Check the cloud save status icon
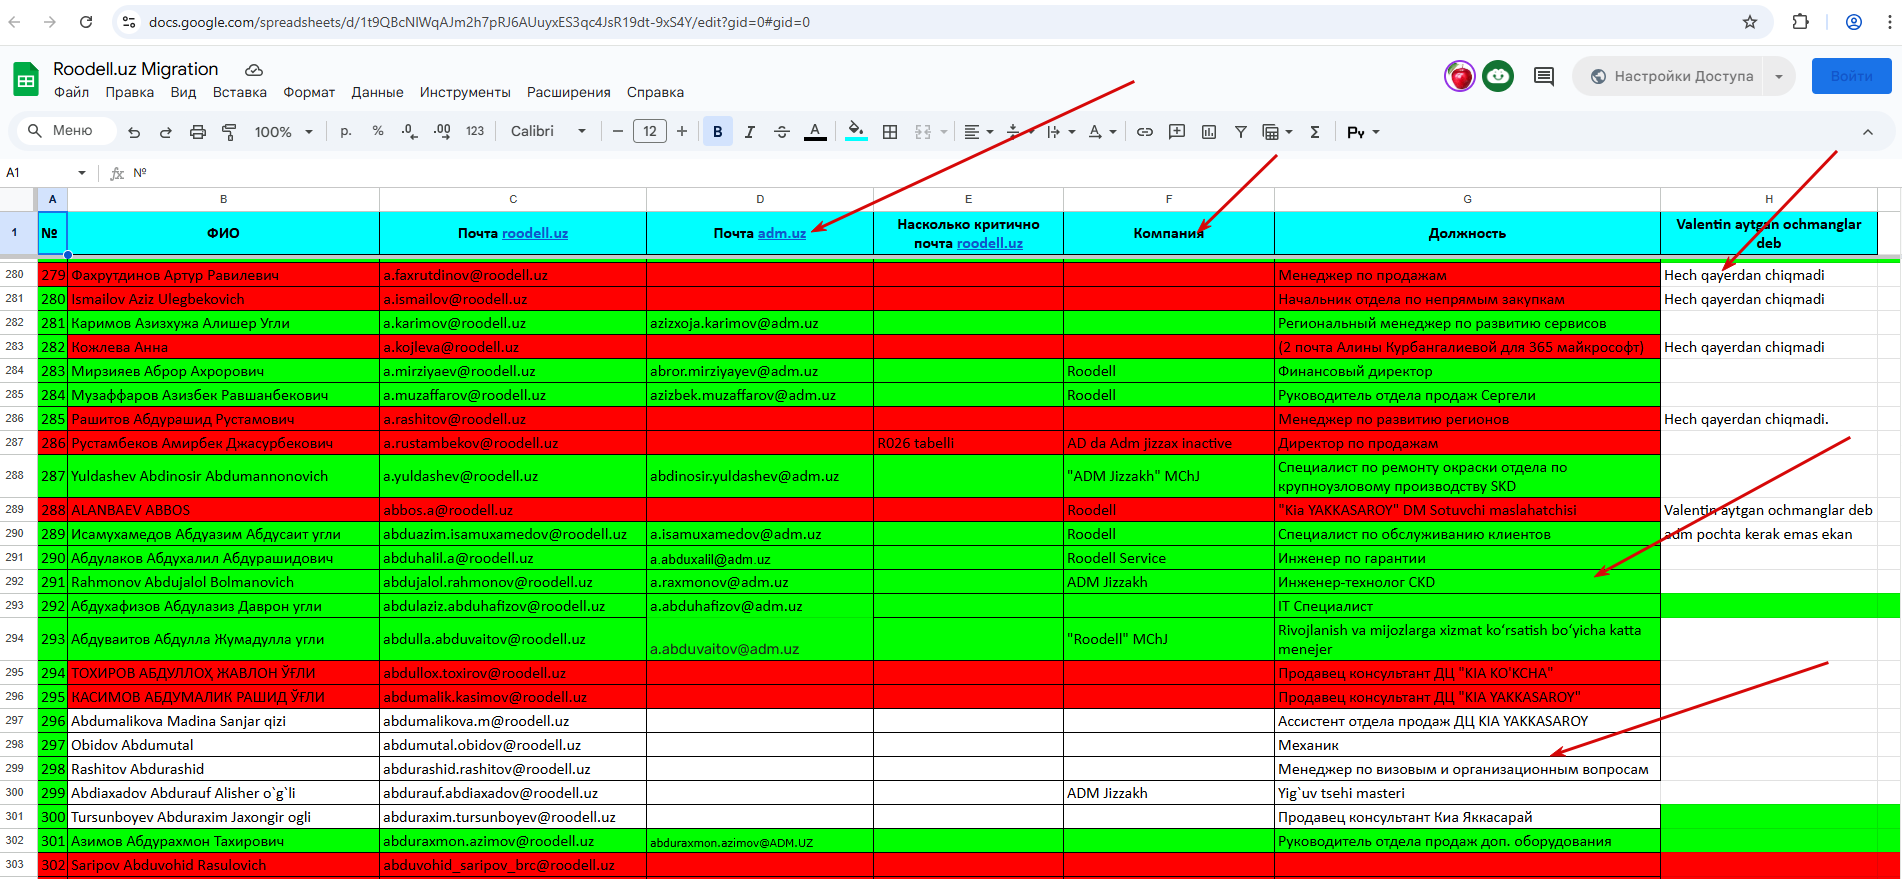1902x879 pixels. [254, 69]
